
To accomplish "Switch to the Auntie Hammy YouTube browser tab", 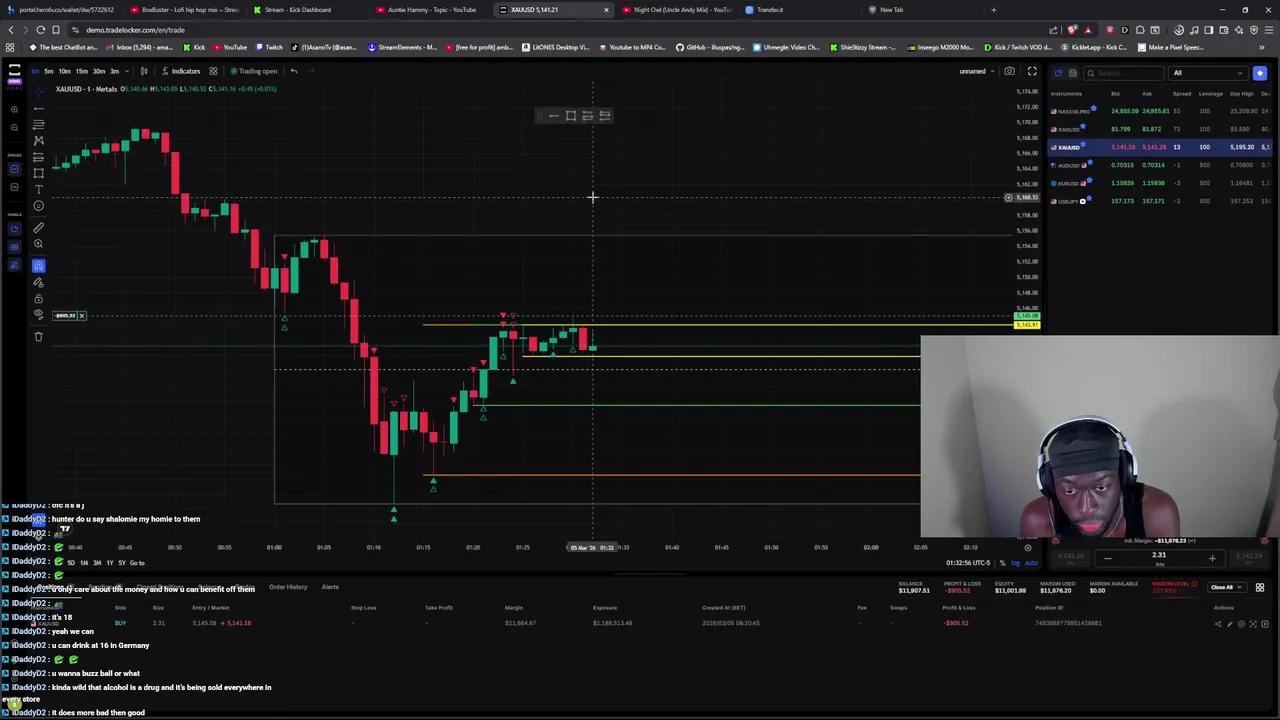I will [431, 10].
